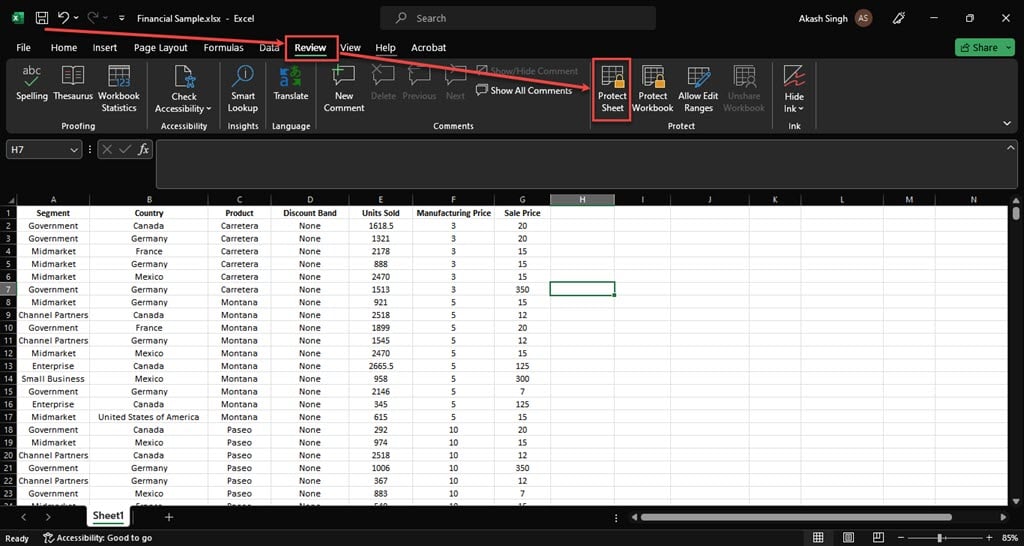
Task: Select the Small Business cell
Action: [53, 379]
